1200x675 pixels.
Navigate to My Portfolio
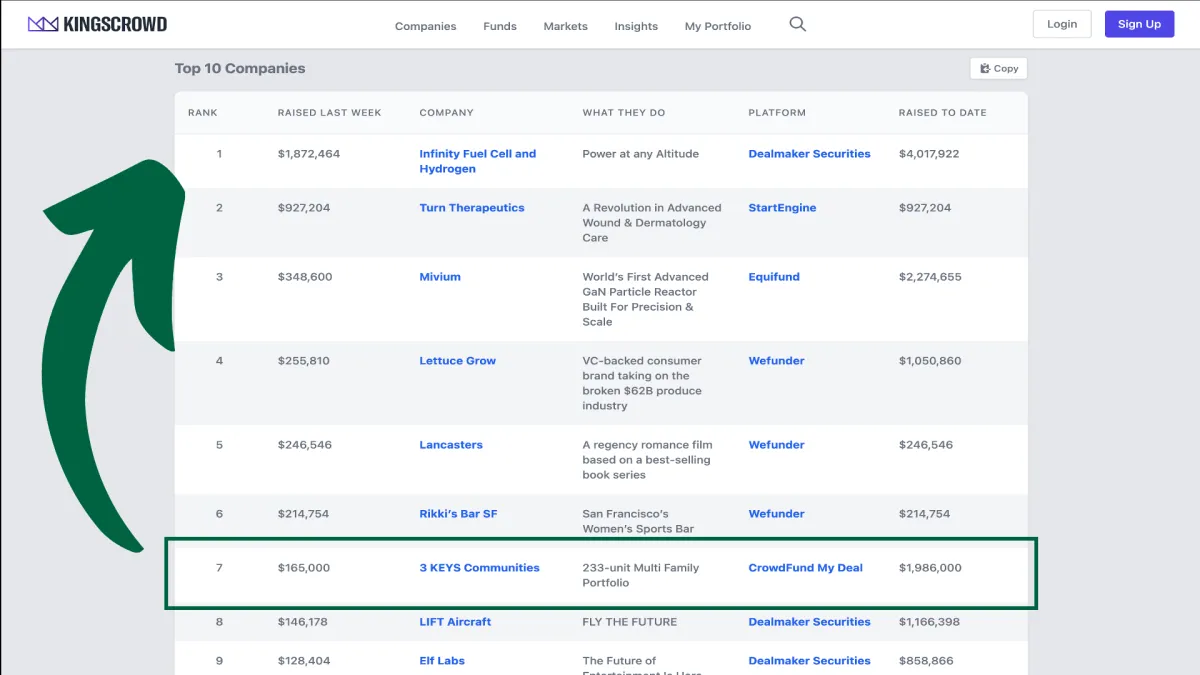click(717, 26)
